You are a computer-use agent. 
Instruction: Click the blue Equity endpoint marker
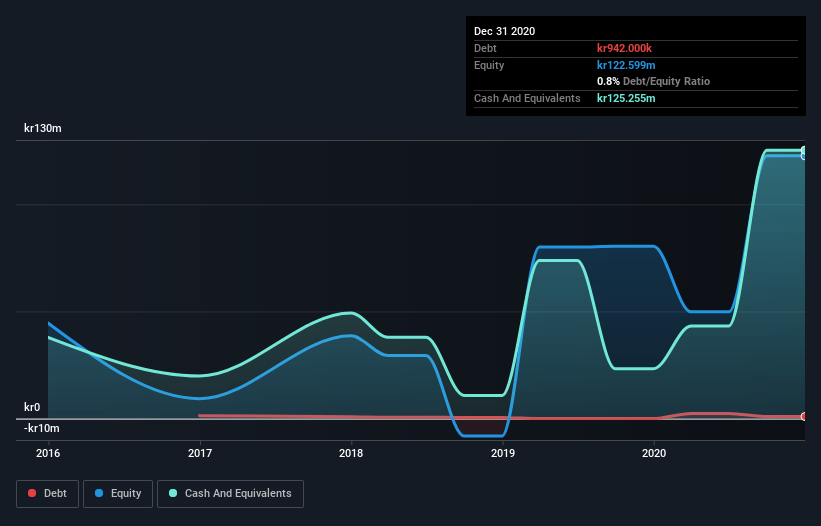(x=804, y=156)
